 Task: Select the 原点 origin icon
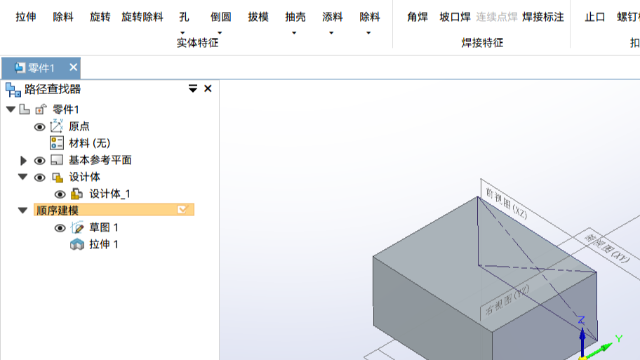(x=56, y=126)
